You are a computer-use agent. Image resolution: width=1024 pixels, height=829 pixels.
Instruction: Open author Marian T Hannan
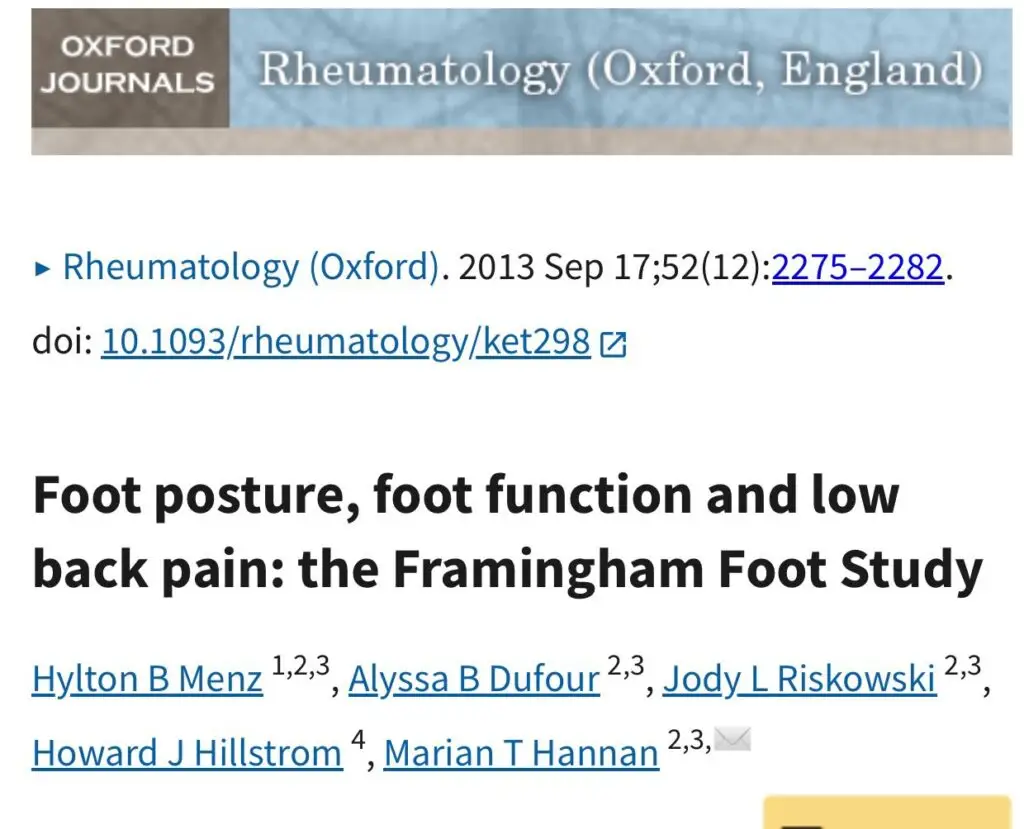[521, 753]
